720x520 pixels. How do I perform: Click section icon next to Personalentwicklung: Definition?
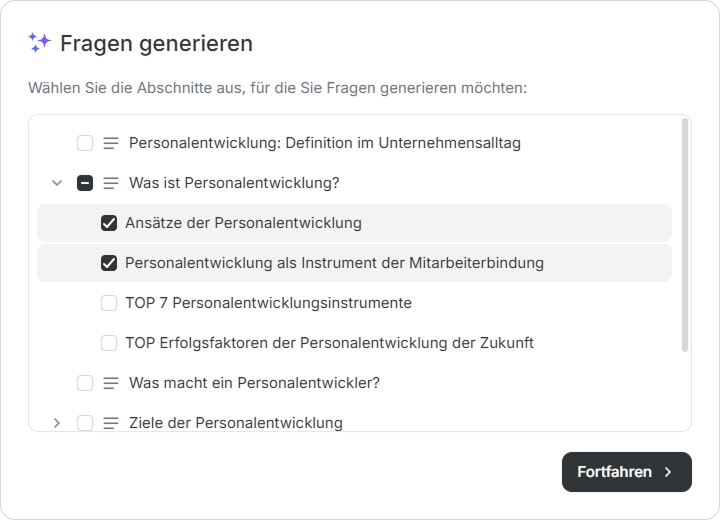[111, 143]
